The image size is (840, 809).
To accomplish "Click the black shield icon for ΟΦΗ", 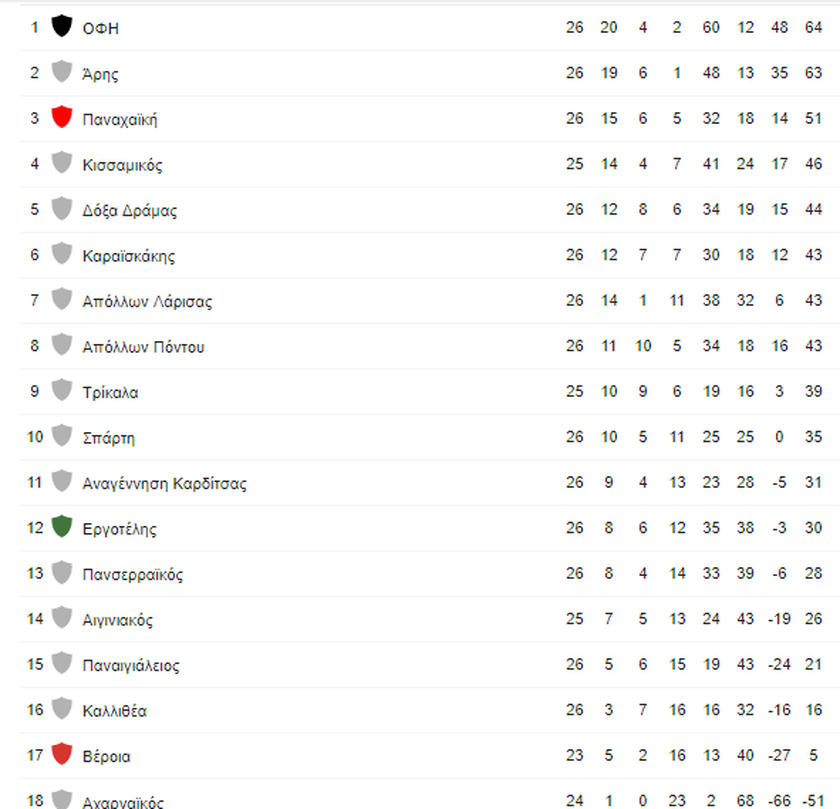I will click(x=62, y=26).
